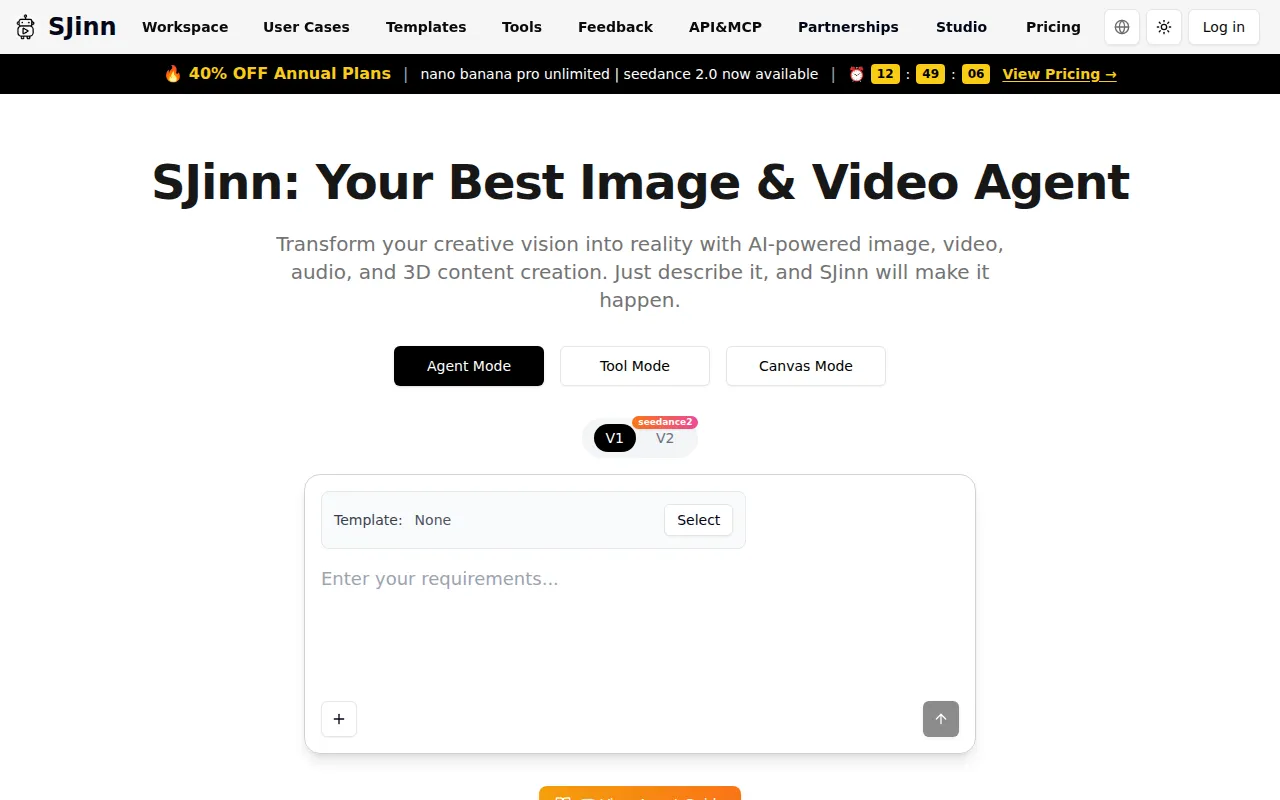Navigate to API&MCP
The height and width of the screenshot is (800, 1280).
pos(725,27)
